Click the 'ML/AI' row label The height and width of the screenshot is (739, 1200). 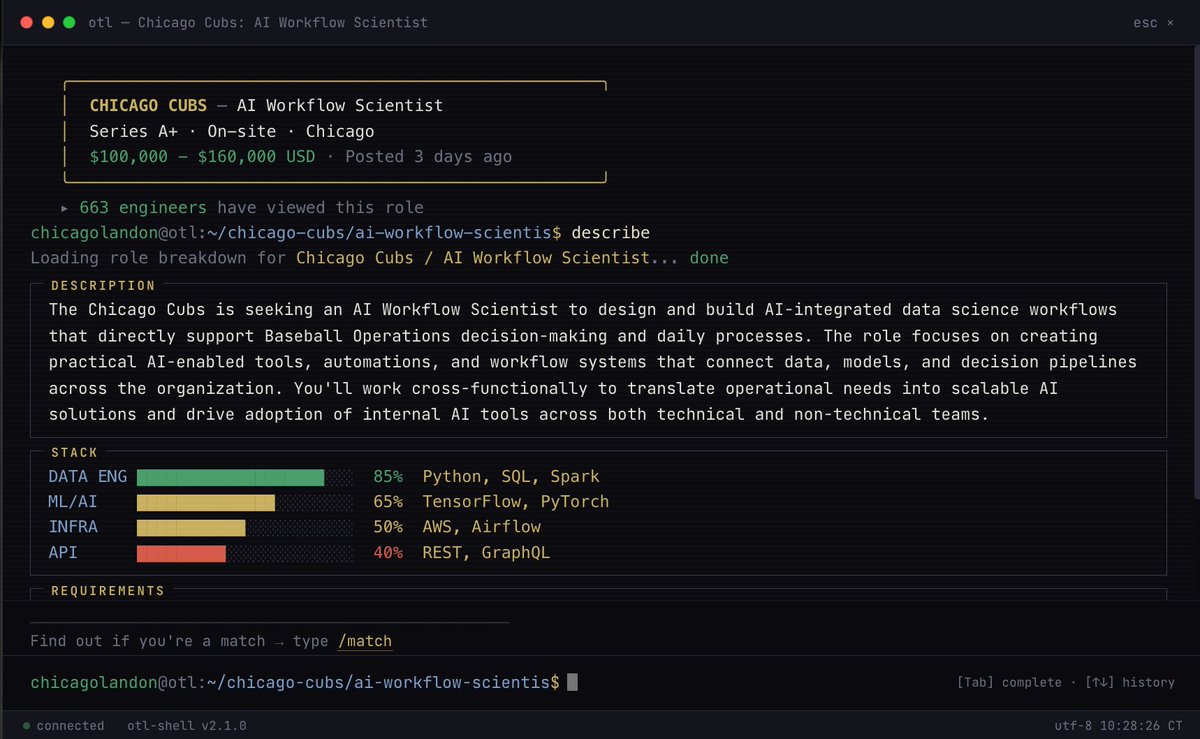coord(73,502)
